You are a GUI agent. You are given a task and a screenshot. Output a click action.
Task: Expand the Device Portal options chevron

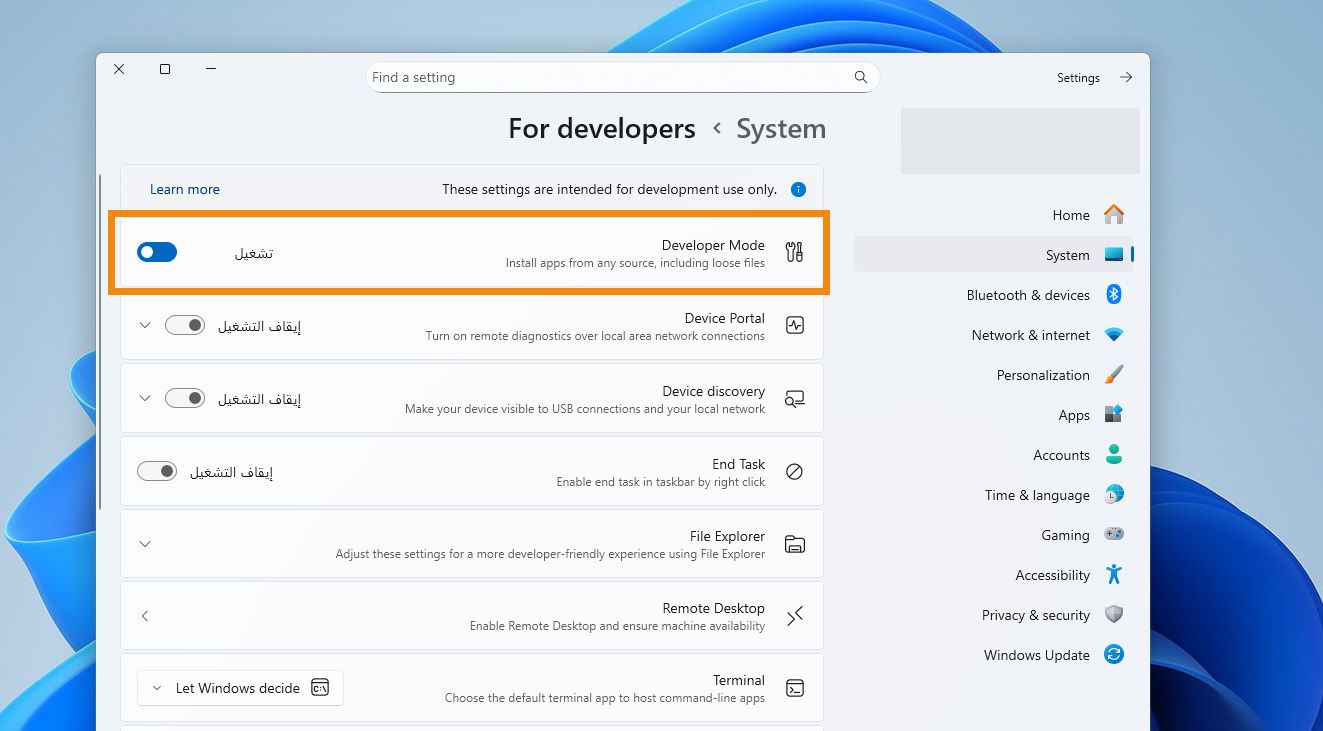(145, 325)
